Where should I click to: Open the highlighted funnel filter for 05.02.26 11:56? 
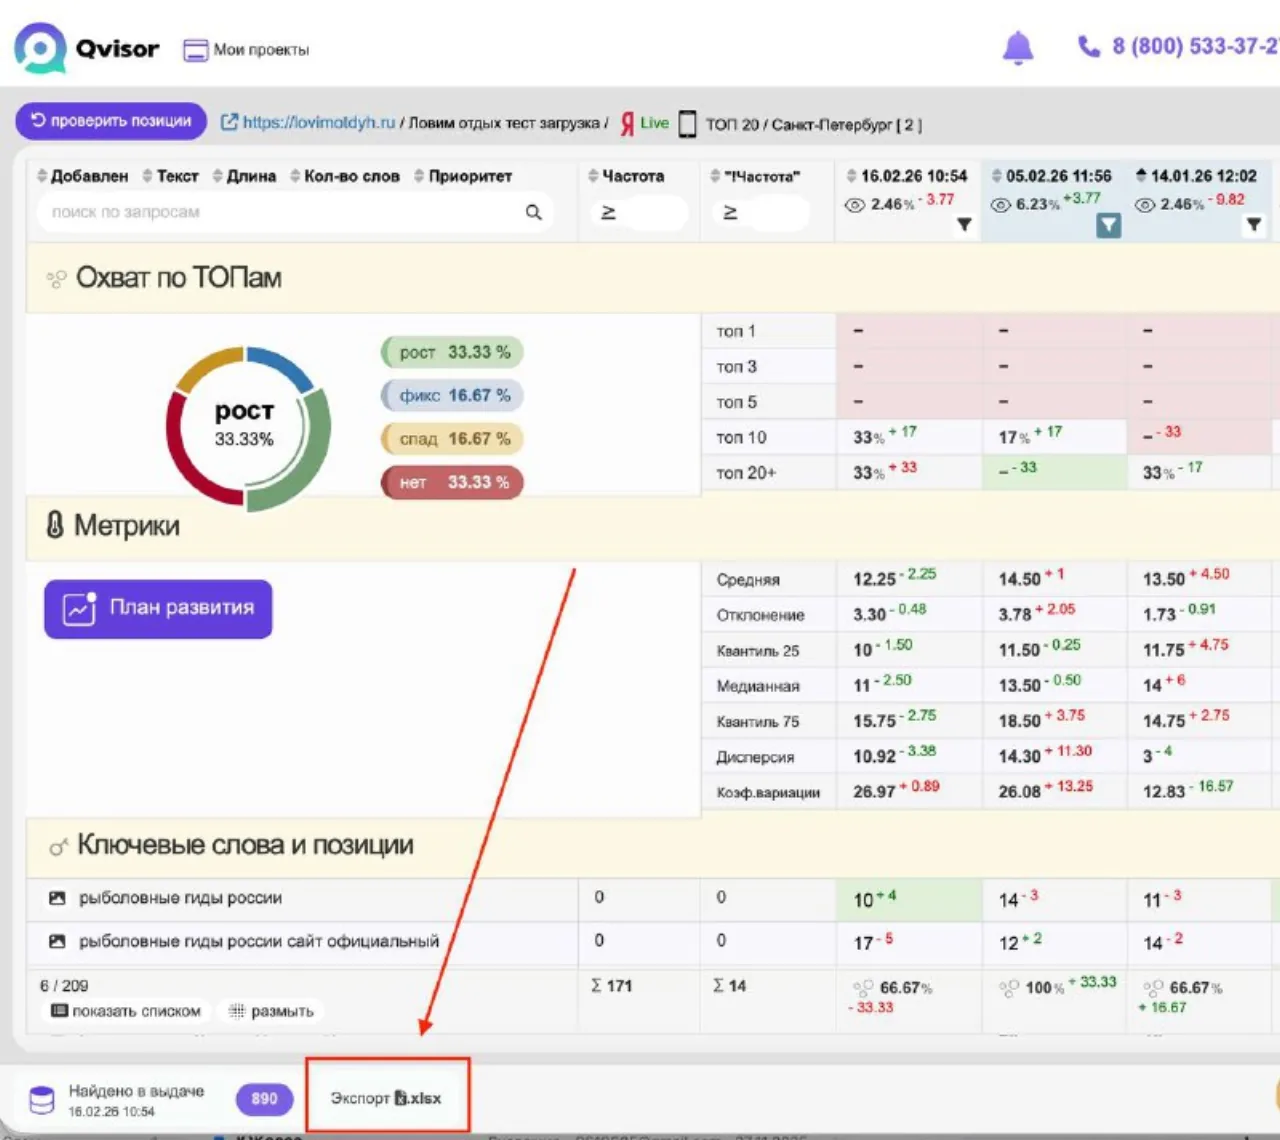[1109, 226]
